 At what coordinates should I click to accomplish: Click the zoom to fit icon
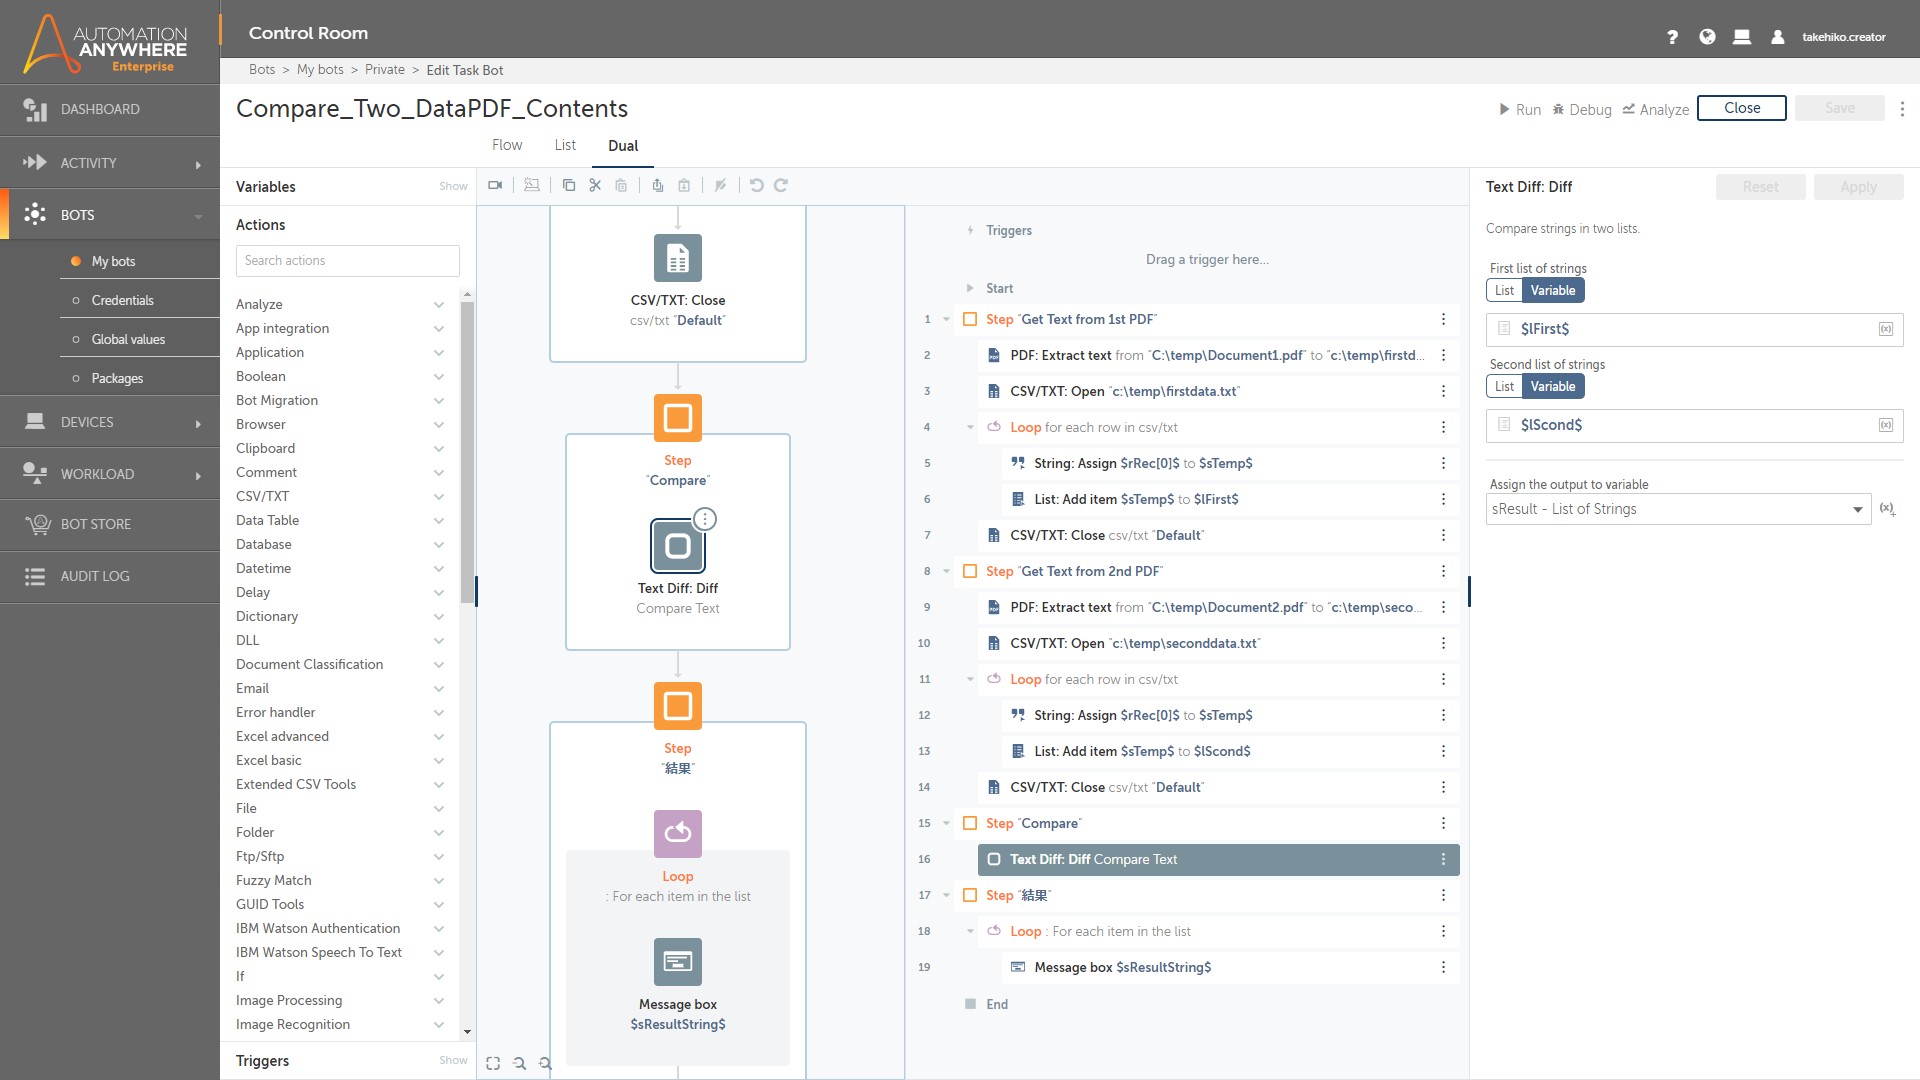493,1063
